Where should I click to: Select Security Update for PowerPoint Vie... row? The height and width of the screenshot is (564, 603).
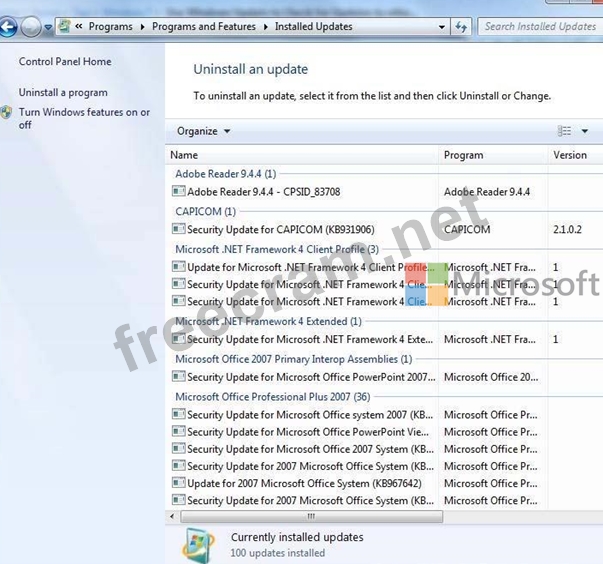(308, 432)
